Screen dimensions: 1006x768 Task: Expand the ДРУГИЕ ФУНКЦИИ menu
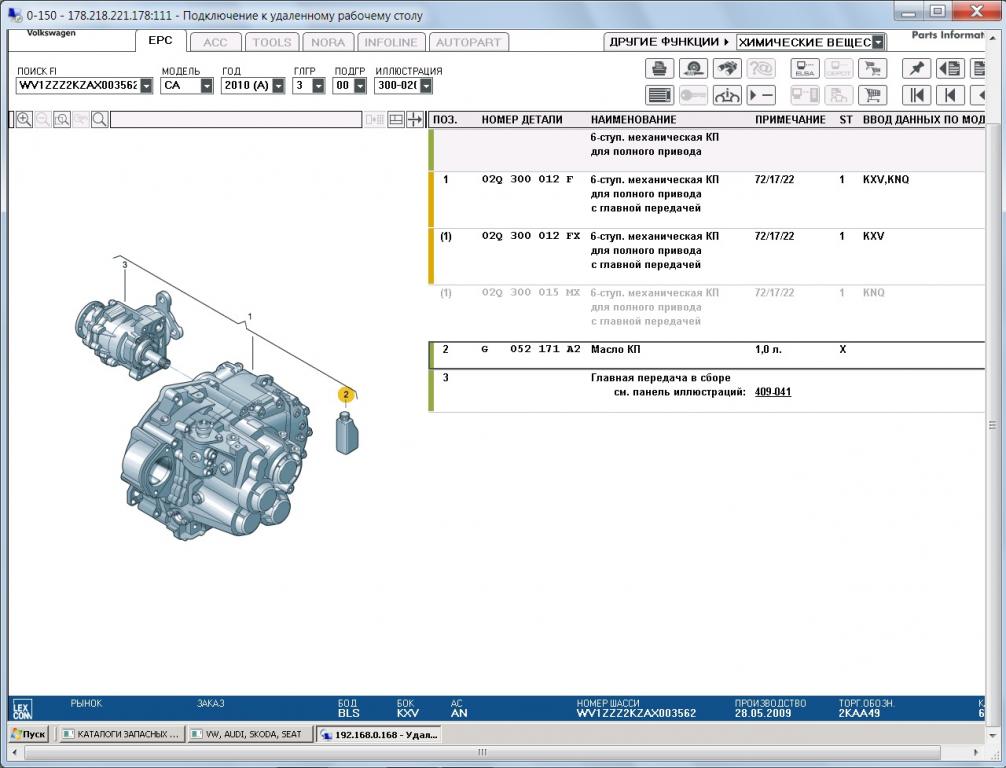point(669,42)
